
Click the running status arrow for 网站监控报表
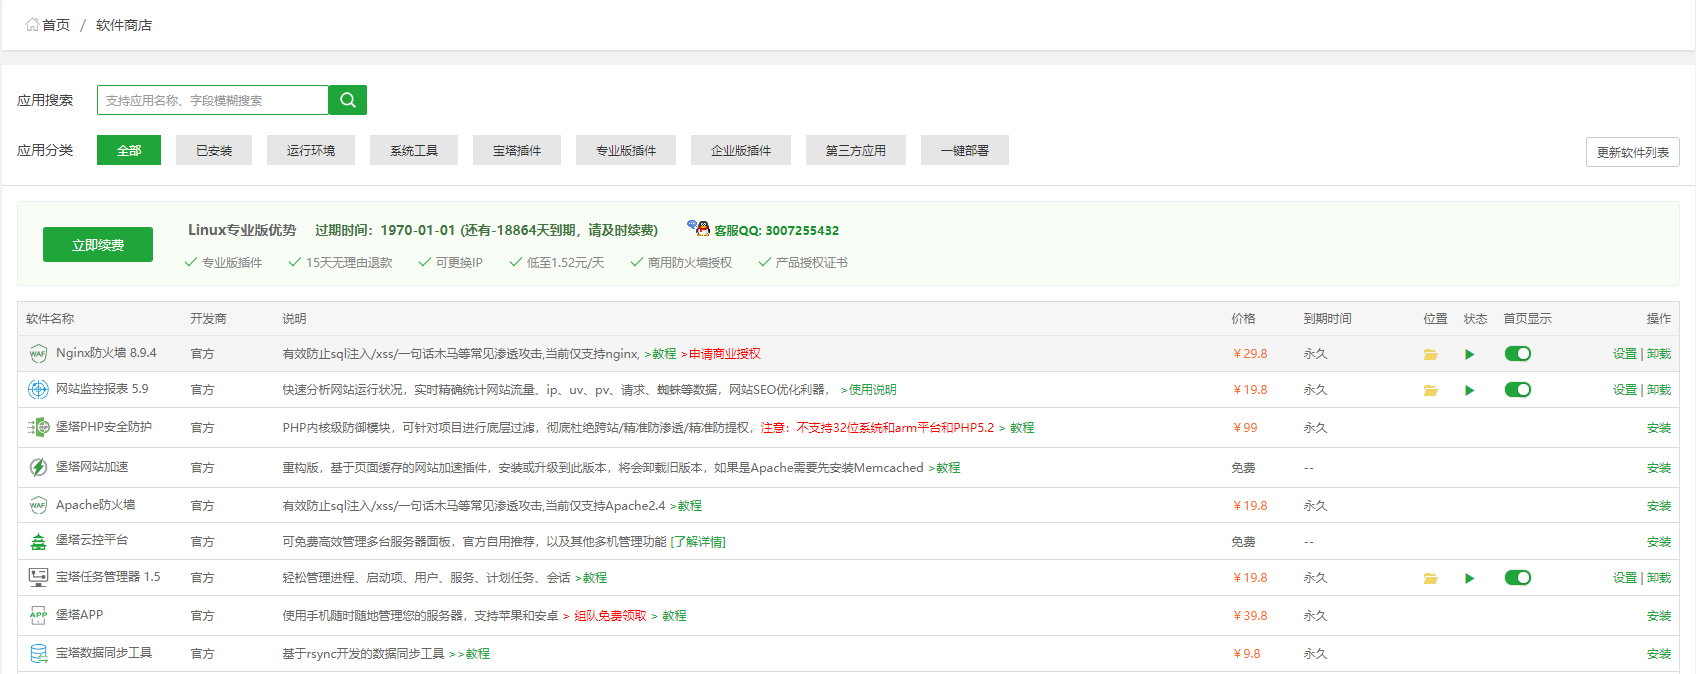pyautogui.click(x=1469, y=390)
